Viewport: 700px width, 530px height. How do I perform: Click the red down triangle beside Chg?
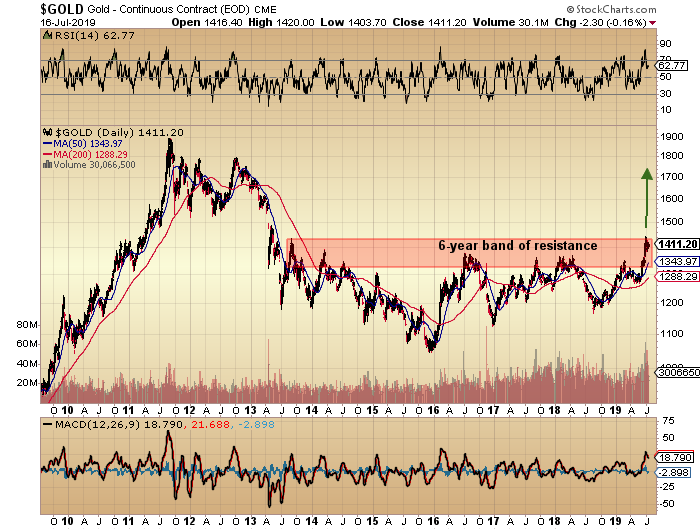click(x=652, y=19)
